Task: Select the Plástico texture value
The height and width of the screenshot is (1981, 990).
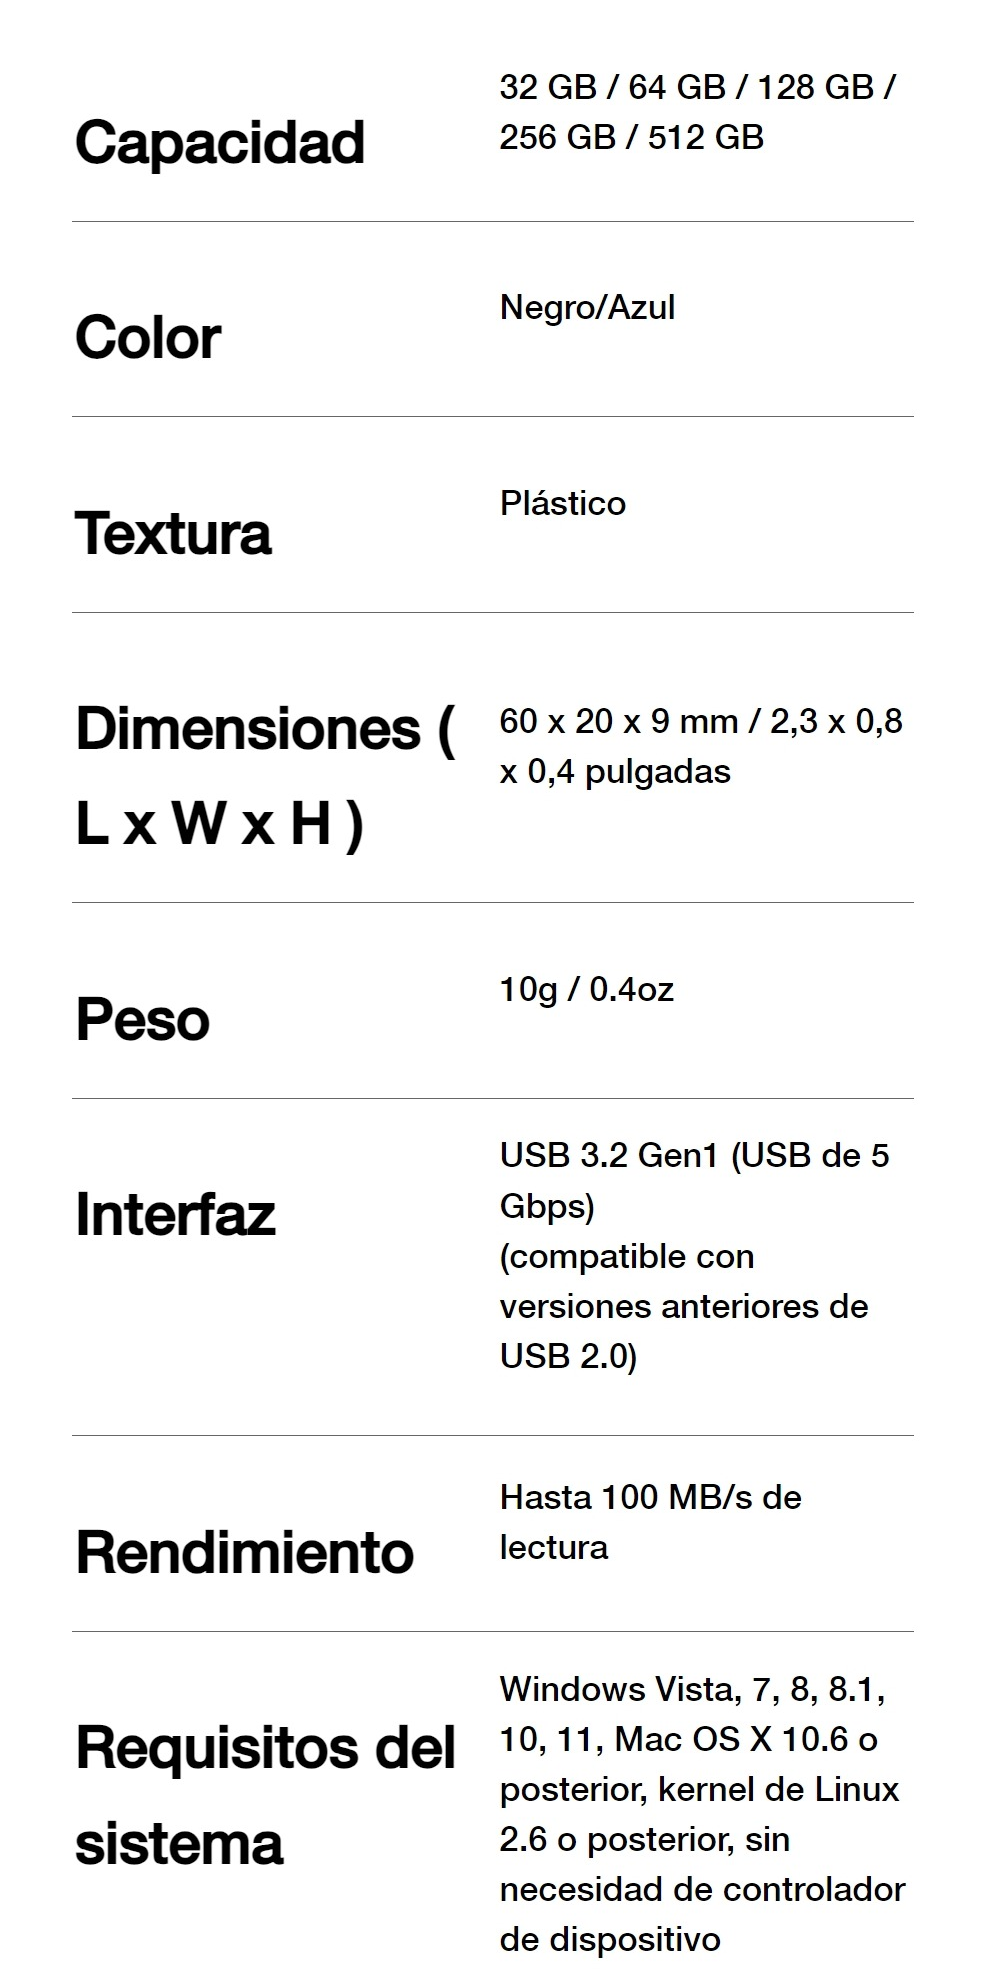Action: (563, 503)
